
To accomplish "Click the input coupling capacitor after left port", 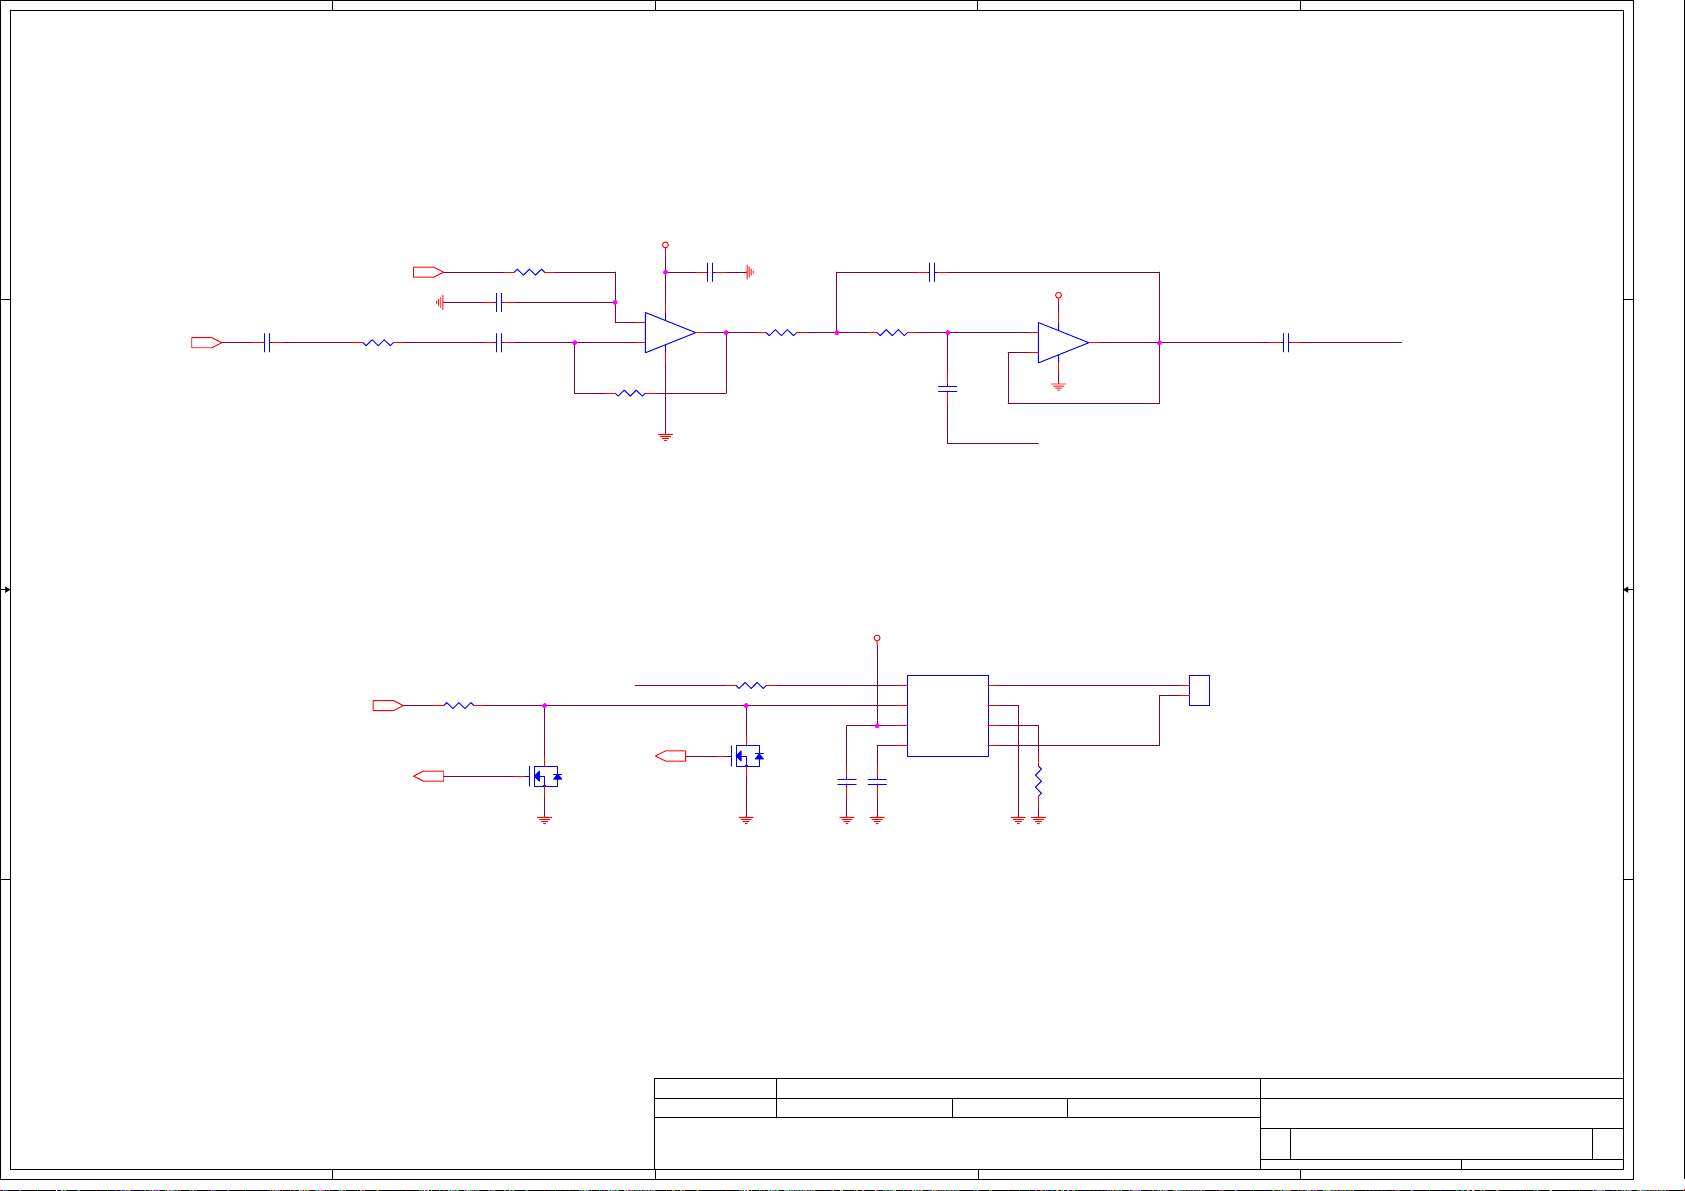I will pos(267,343).
